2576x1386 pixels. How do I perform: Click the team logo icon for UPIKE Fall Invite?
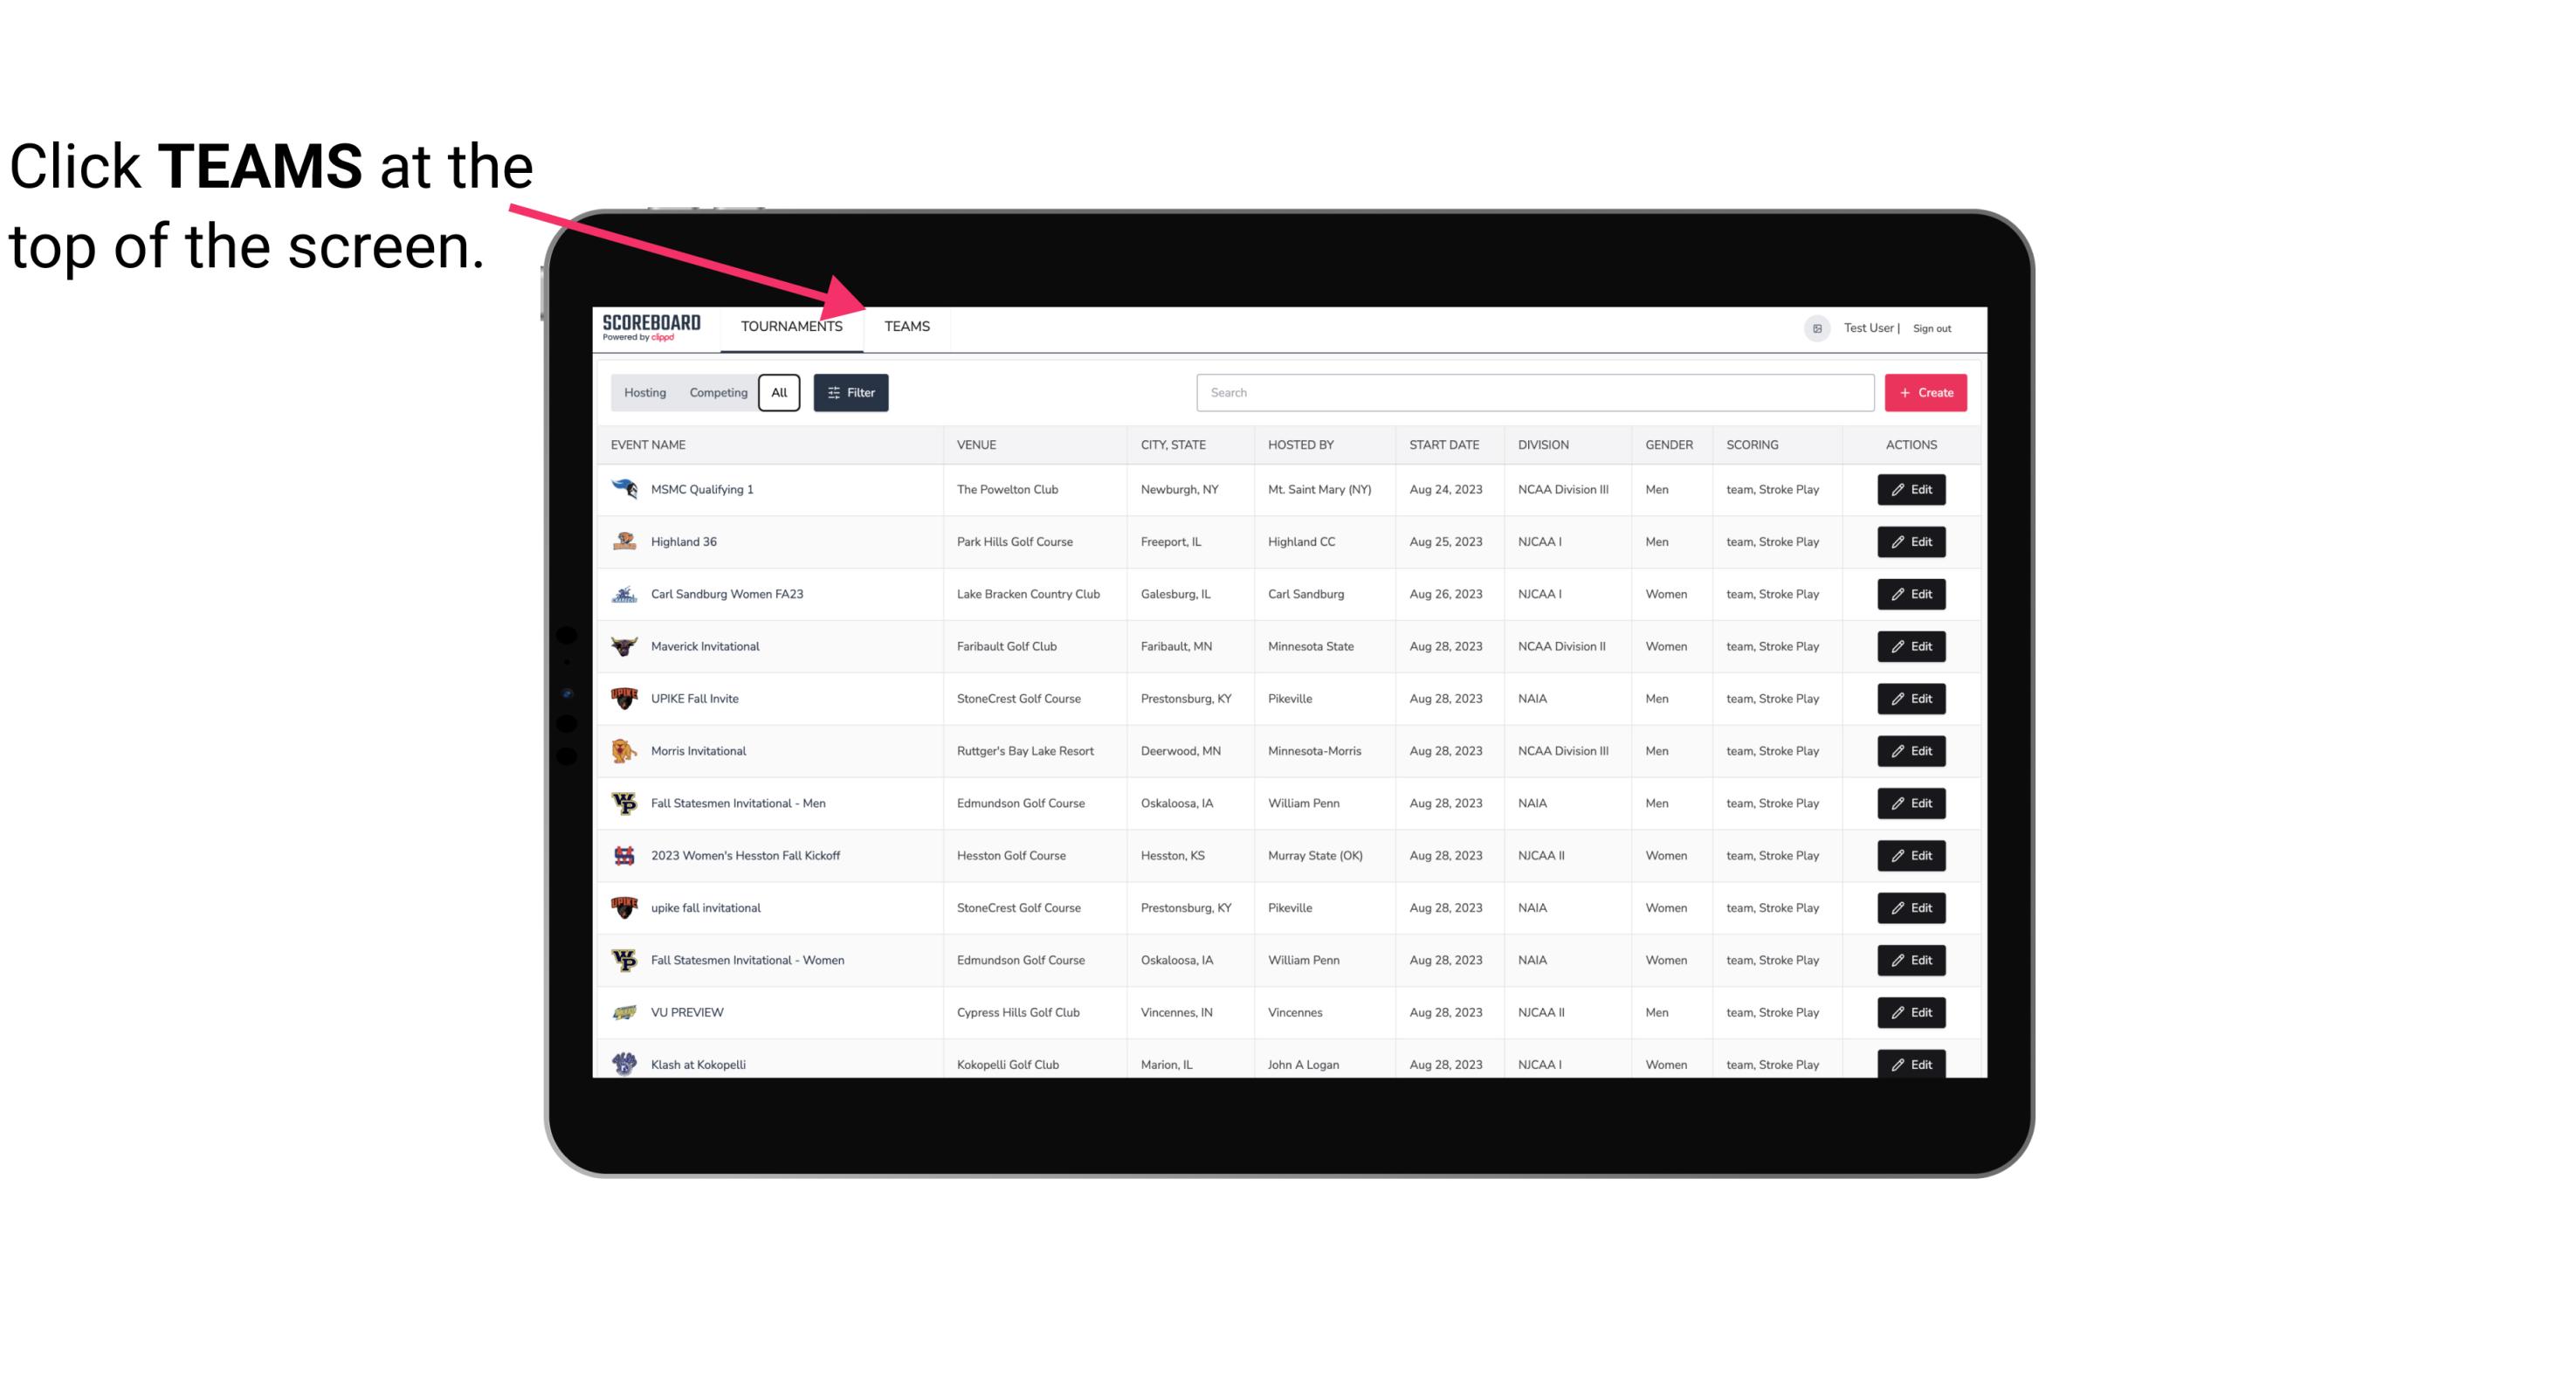[x=623, y=698]
